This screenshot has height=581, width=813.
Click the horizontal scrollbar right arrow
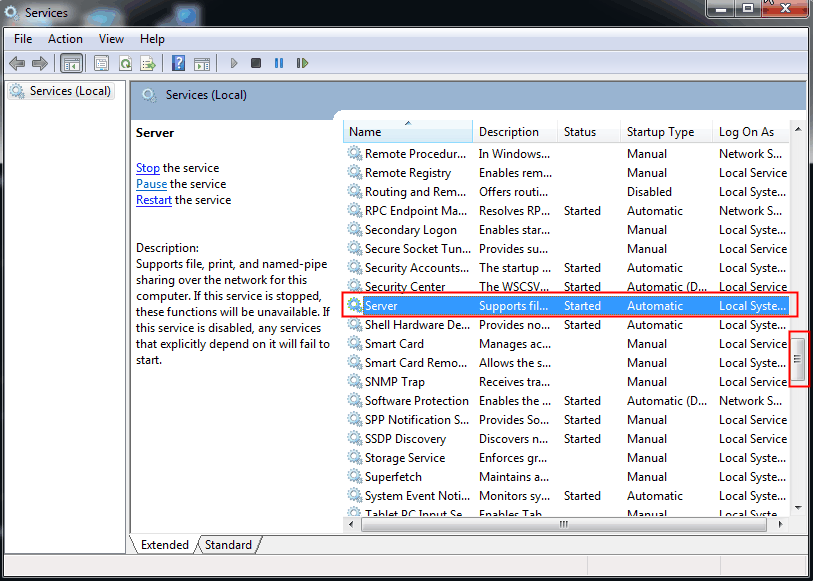[x=781, y=525]
